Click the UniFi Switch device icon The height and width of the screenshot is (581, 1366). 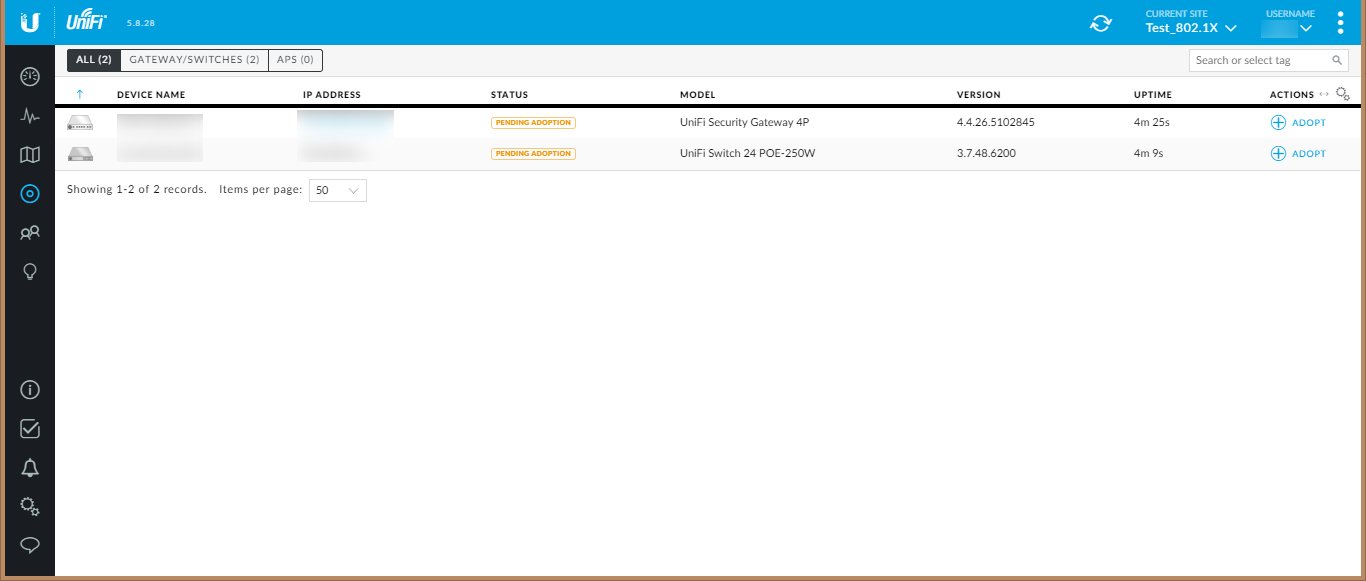coord(80,154)
